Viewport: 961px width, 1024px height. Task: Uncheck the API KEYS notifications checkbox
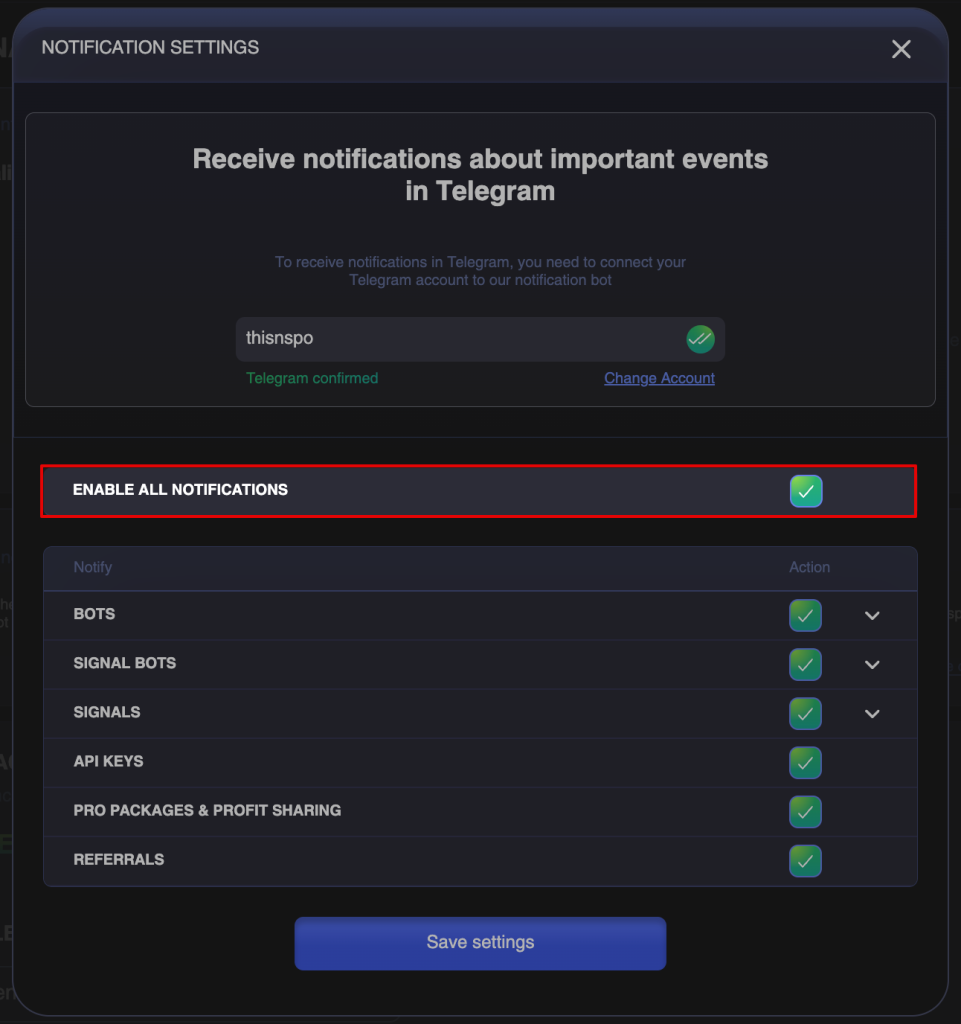coord(805,762)
